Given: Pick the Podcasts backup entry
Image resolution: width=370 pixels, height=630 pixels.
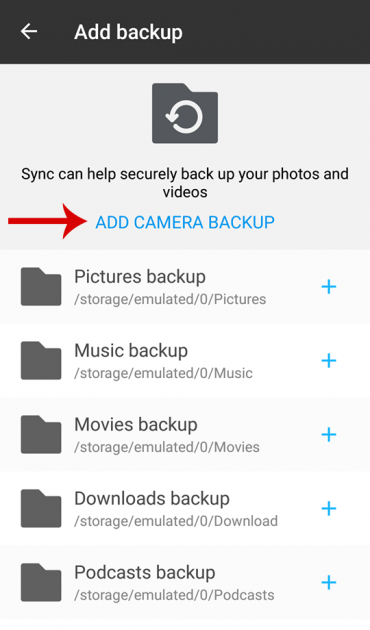Looking at the screenshot, I should pos(185,582).
